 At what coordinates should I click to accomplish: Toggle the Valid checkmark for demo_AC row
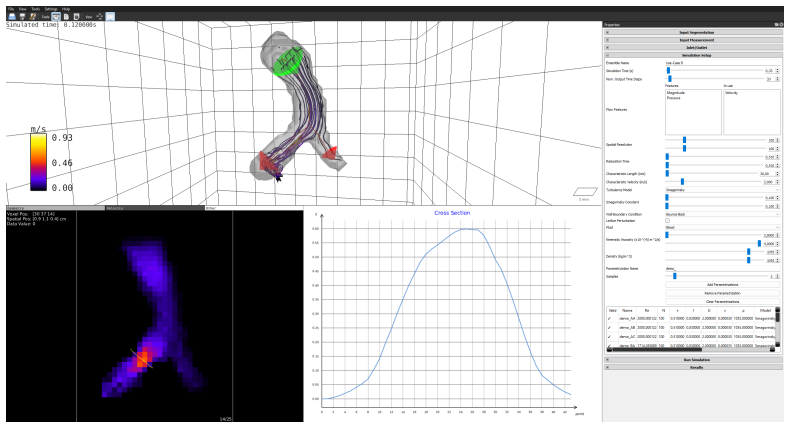(610, 337)
